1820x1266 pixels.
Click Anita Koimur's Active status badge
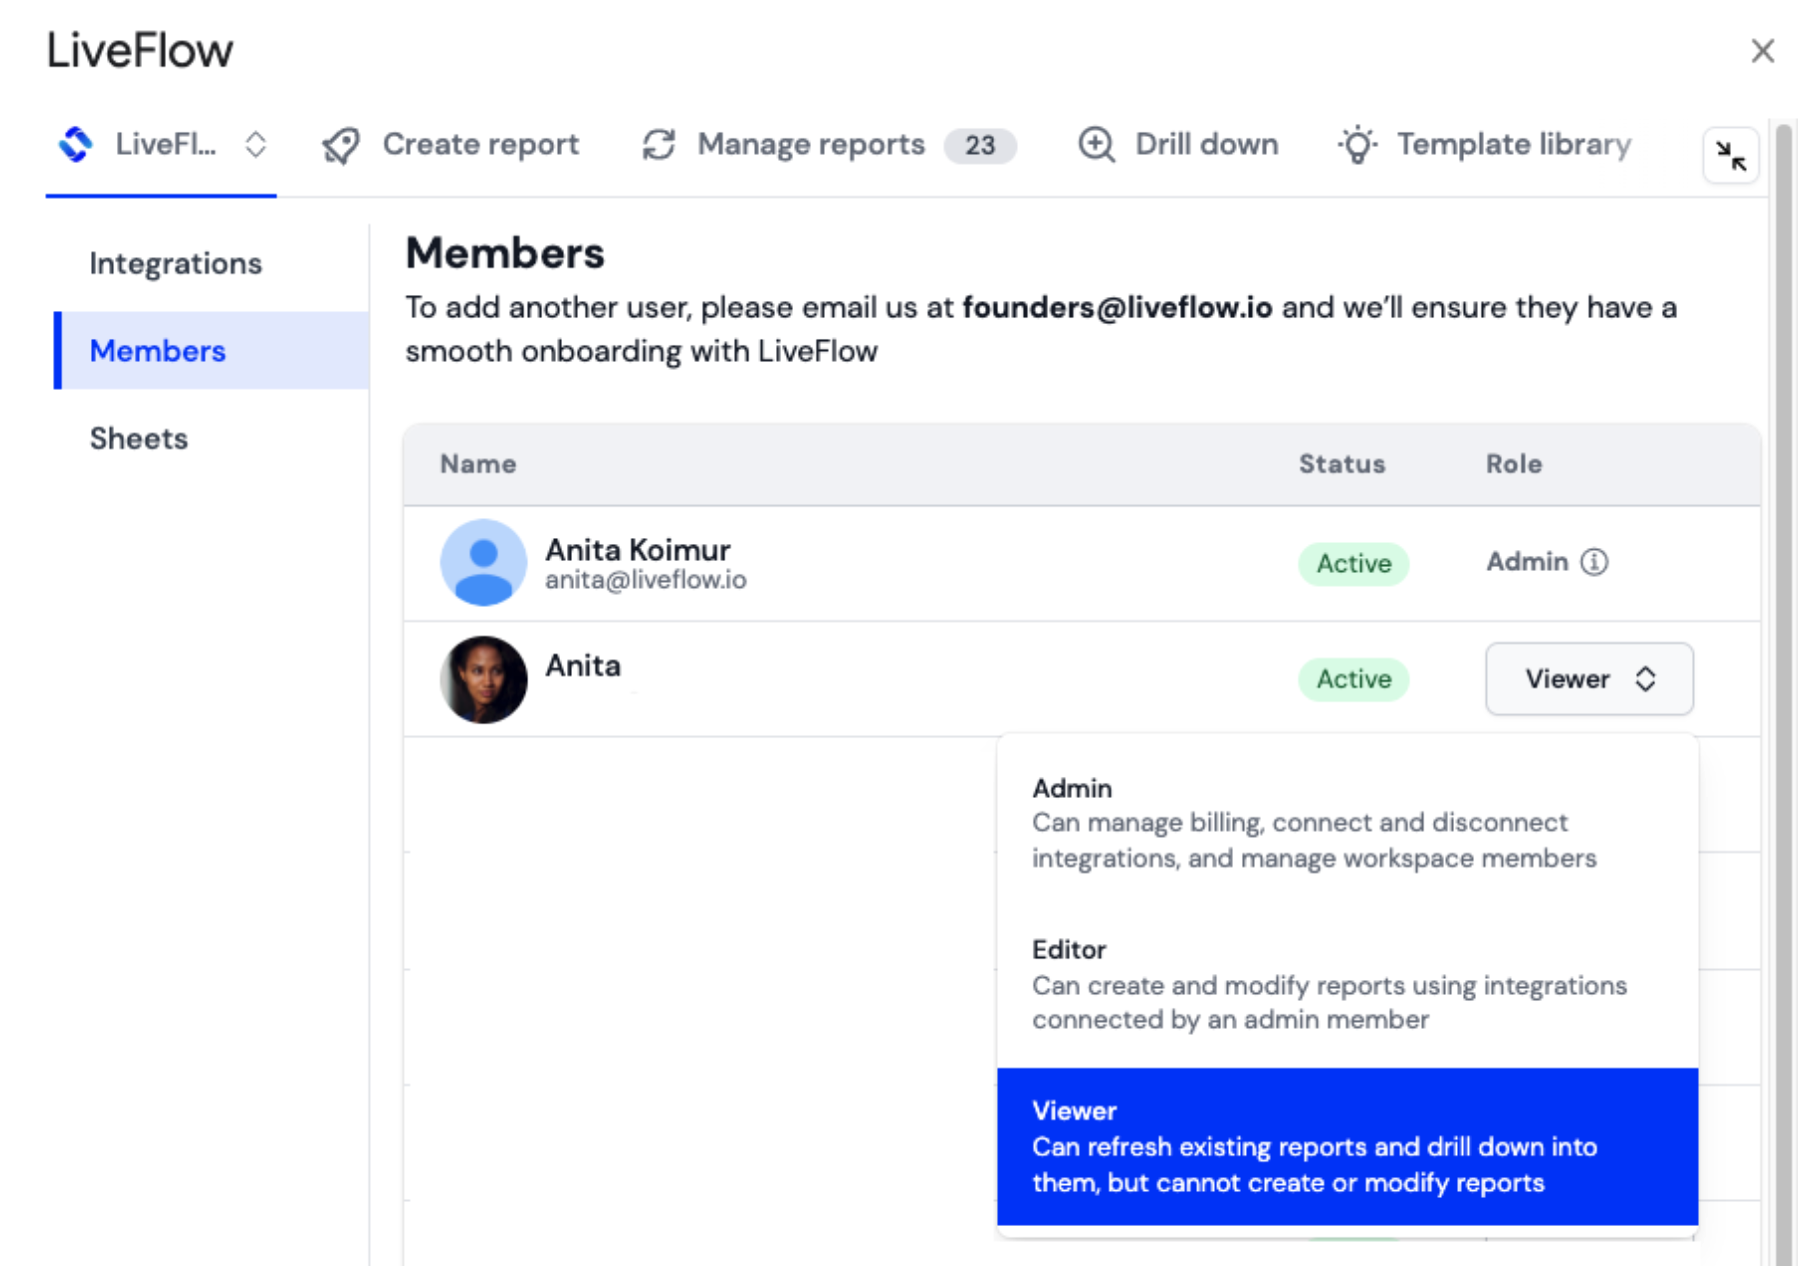1354,563
